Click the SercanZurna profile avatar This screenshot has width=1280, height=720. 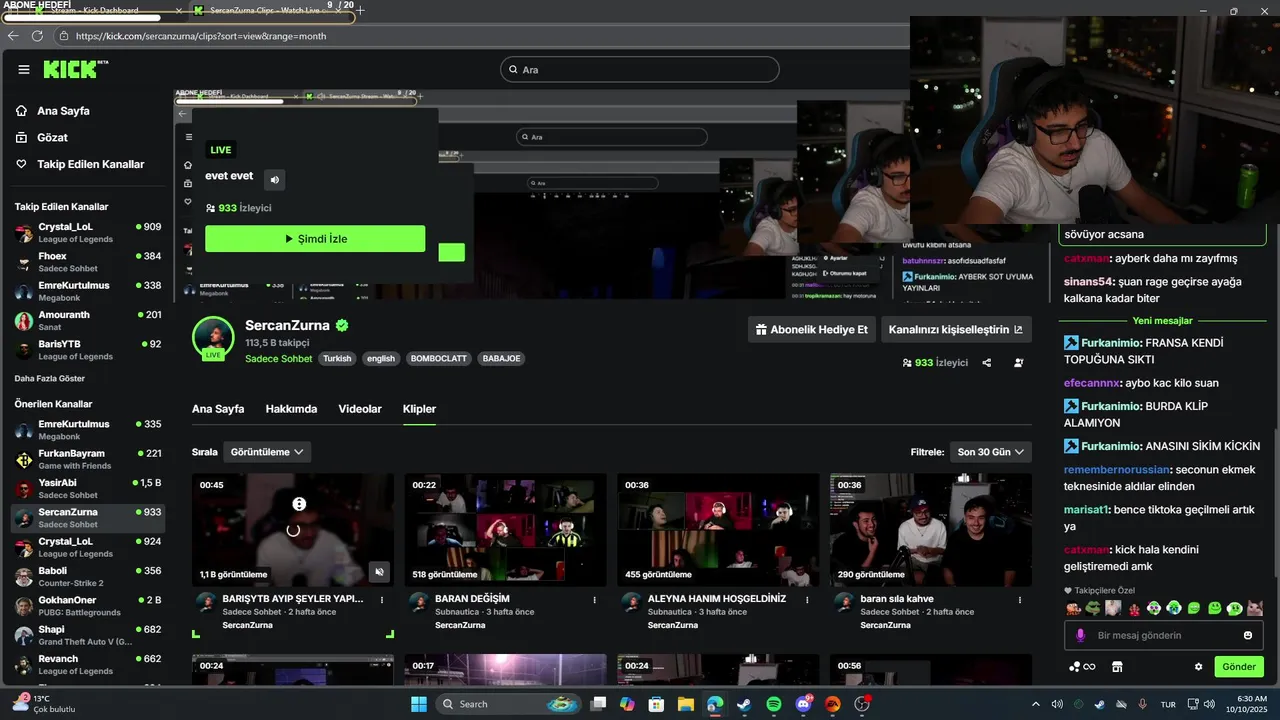tap(213, 338)
